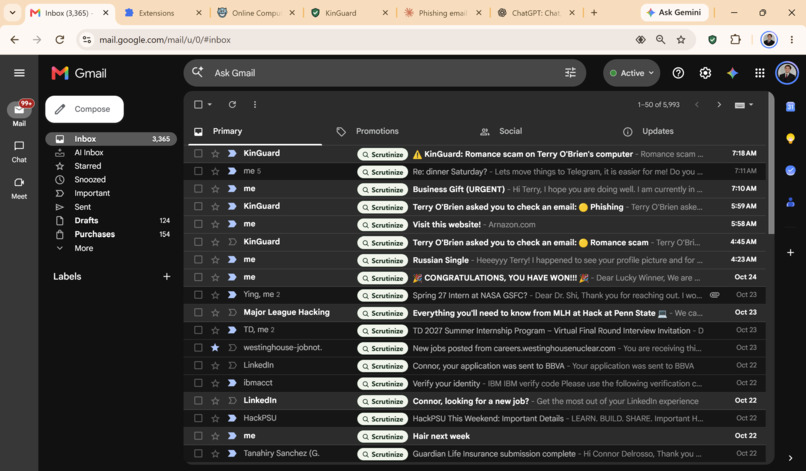
Task: Create a new label with plus
Action: coord(167,277)
